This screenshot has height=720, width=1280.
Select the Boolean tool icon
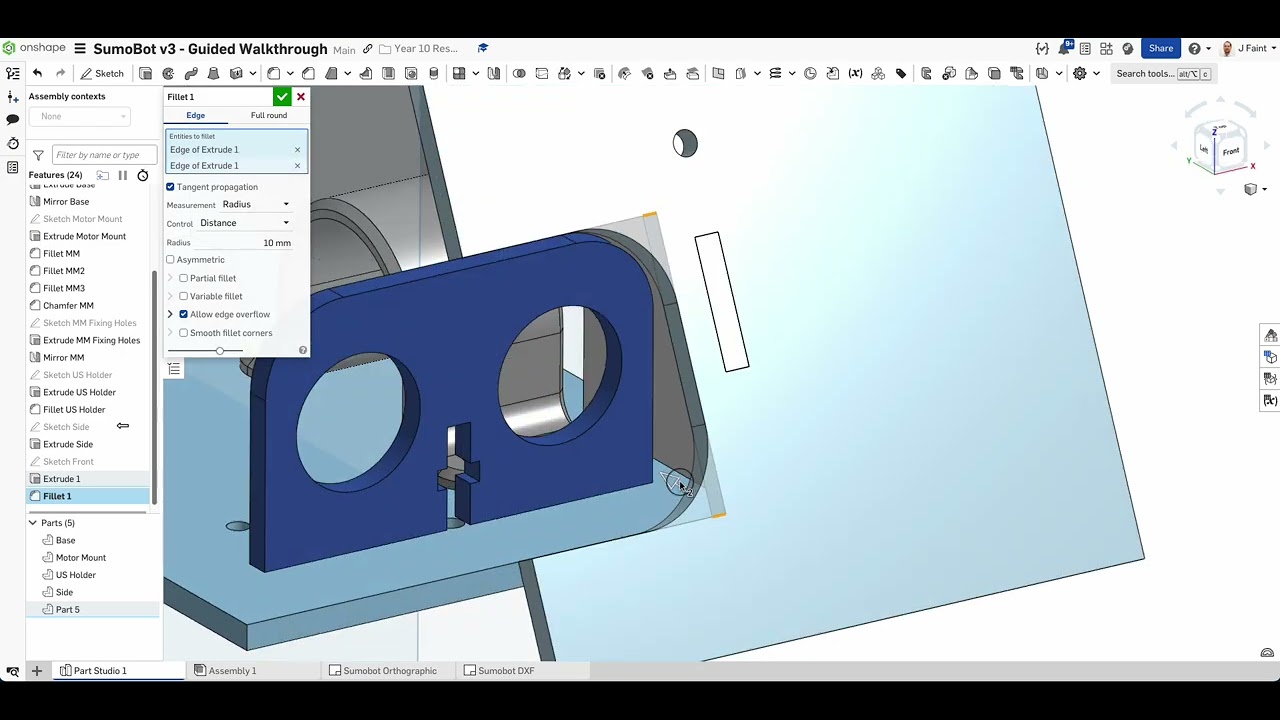(x=519, y=73)
